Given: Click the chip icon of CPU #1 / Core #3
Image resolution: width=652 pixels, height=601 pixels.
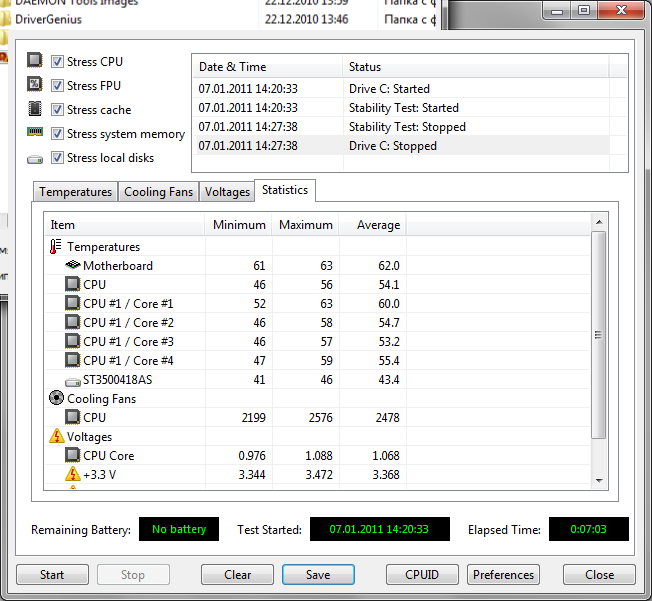Looking at the screenshot, I should click(x=72, y=341).
